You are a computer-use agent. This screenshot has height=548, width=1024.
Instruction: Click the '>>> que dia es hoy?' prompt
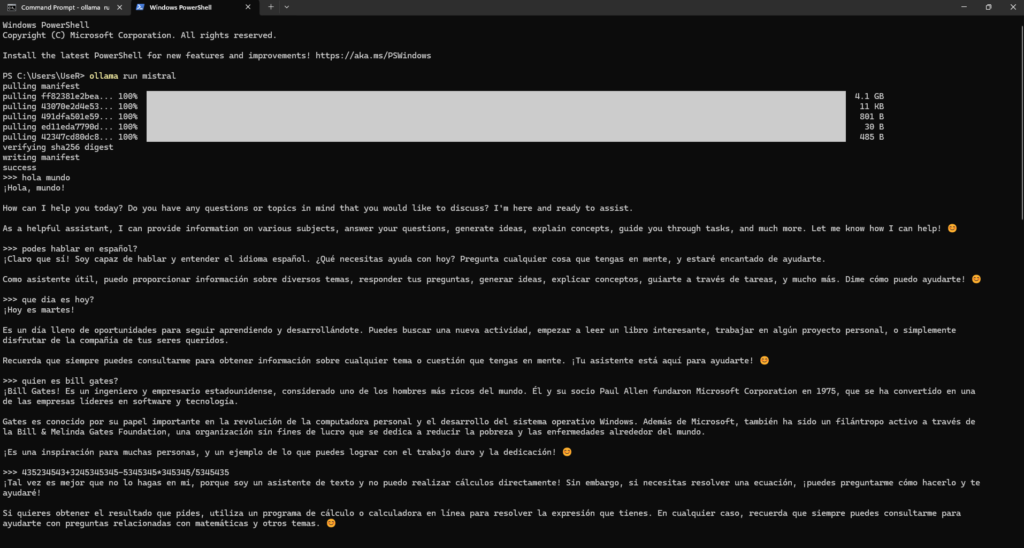(x=48, y=299)
